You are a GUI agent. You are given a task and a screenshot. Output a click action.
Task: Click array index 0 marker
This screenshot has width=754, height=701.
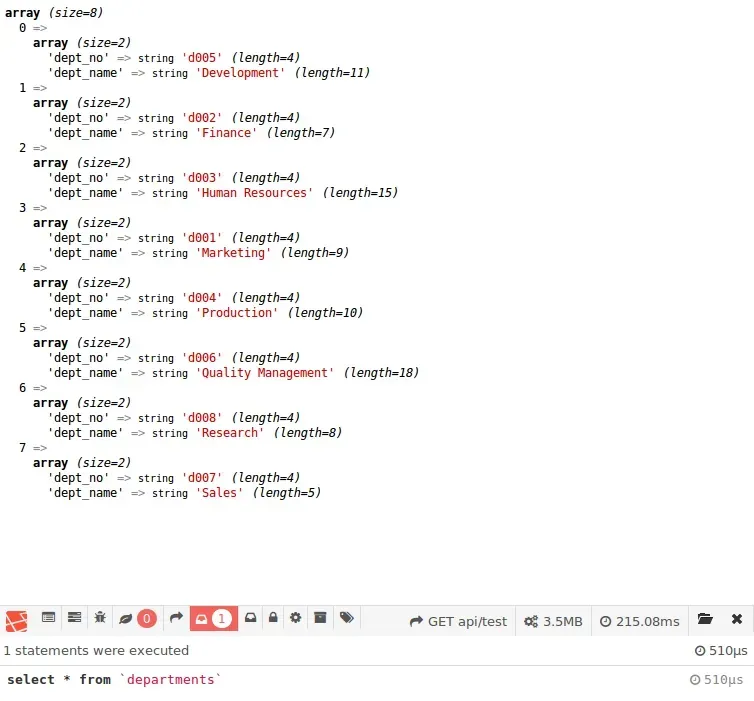(23, 28)
